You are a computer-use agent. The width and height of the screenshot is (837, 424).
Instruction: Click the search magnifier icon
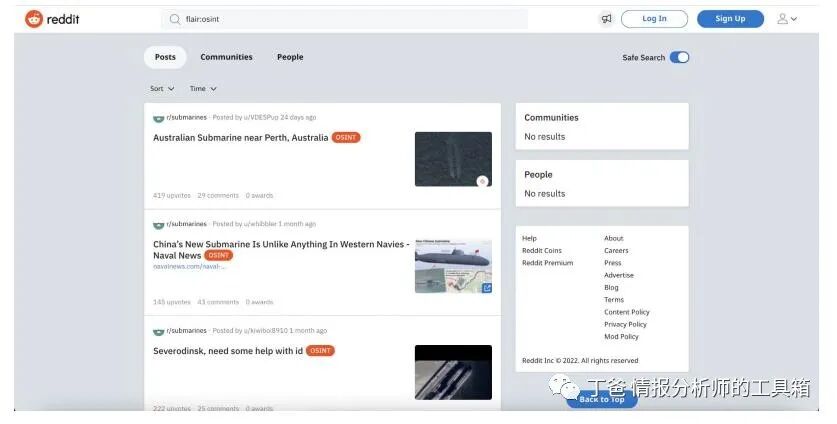click(x=175, y=19)
